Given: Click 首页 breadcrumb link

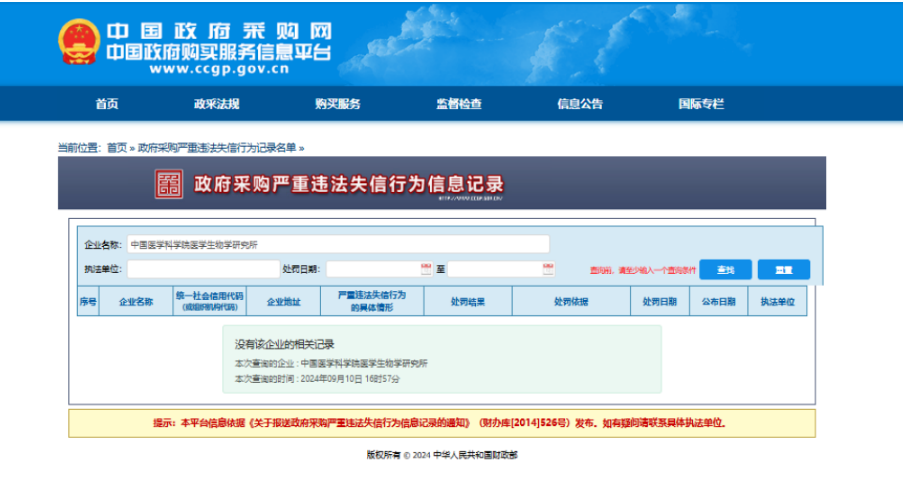Looking at the screenshot, I should coord(117,148).
